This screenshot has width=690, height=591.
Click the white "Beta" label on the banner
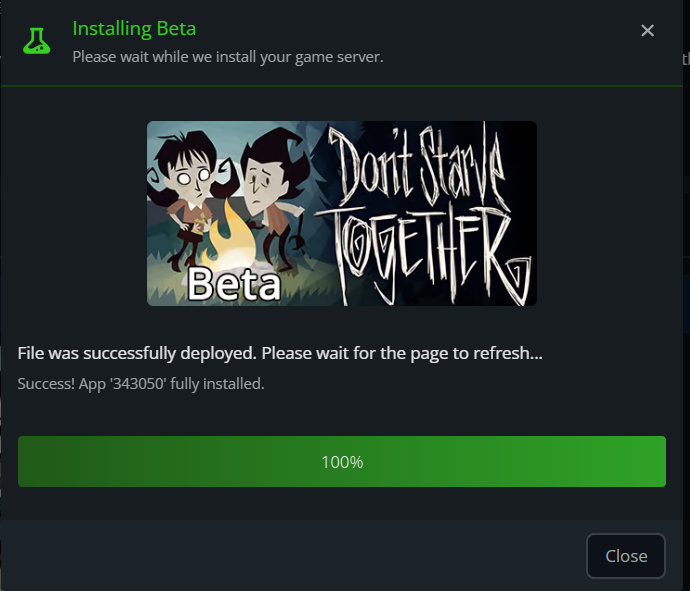coord(234,283)
